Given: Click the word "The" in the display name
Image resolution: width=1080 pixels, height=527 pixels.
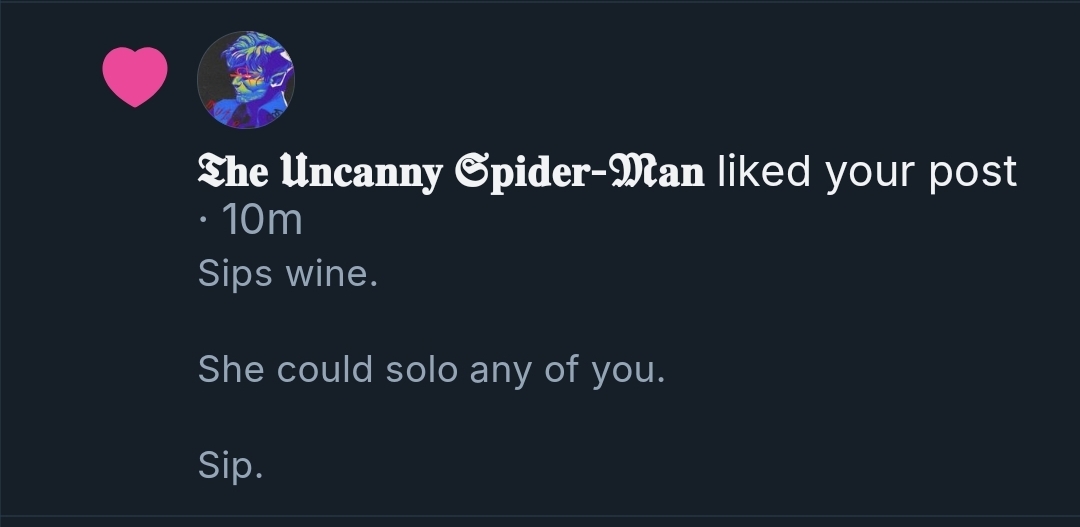Looking at the screenshot, I should coord(231,172).
